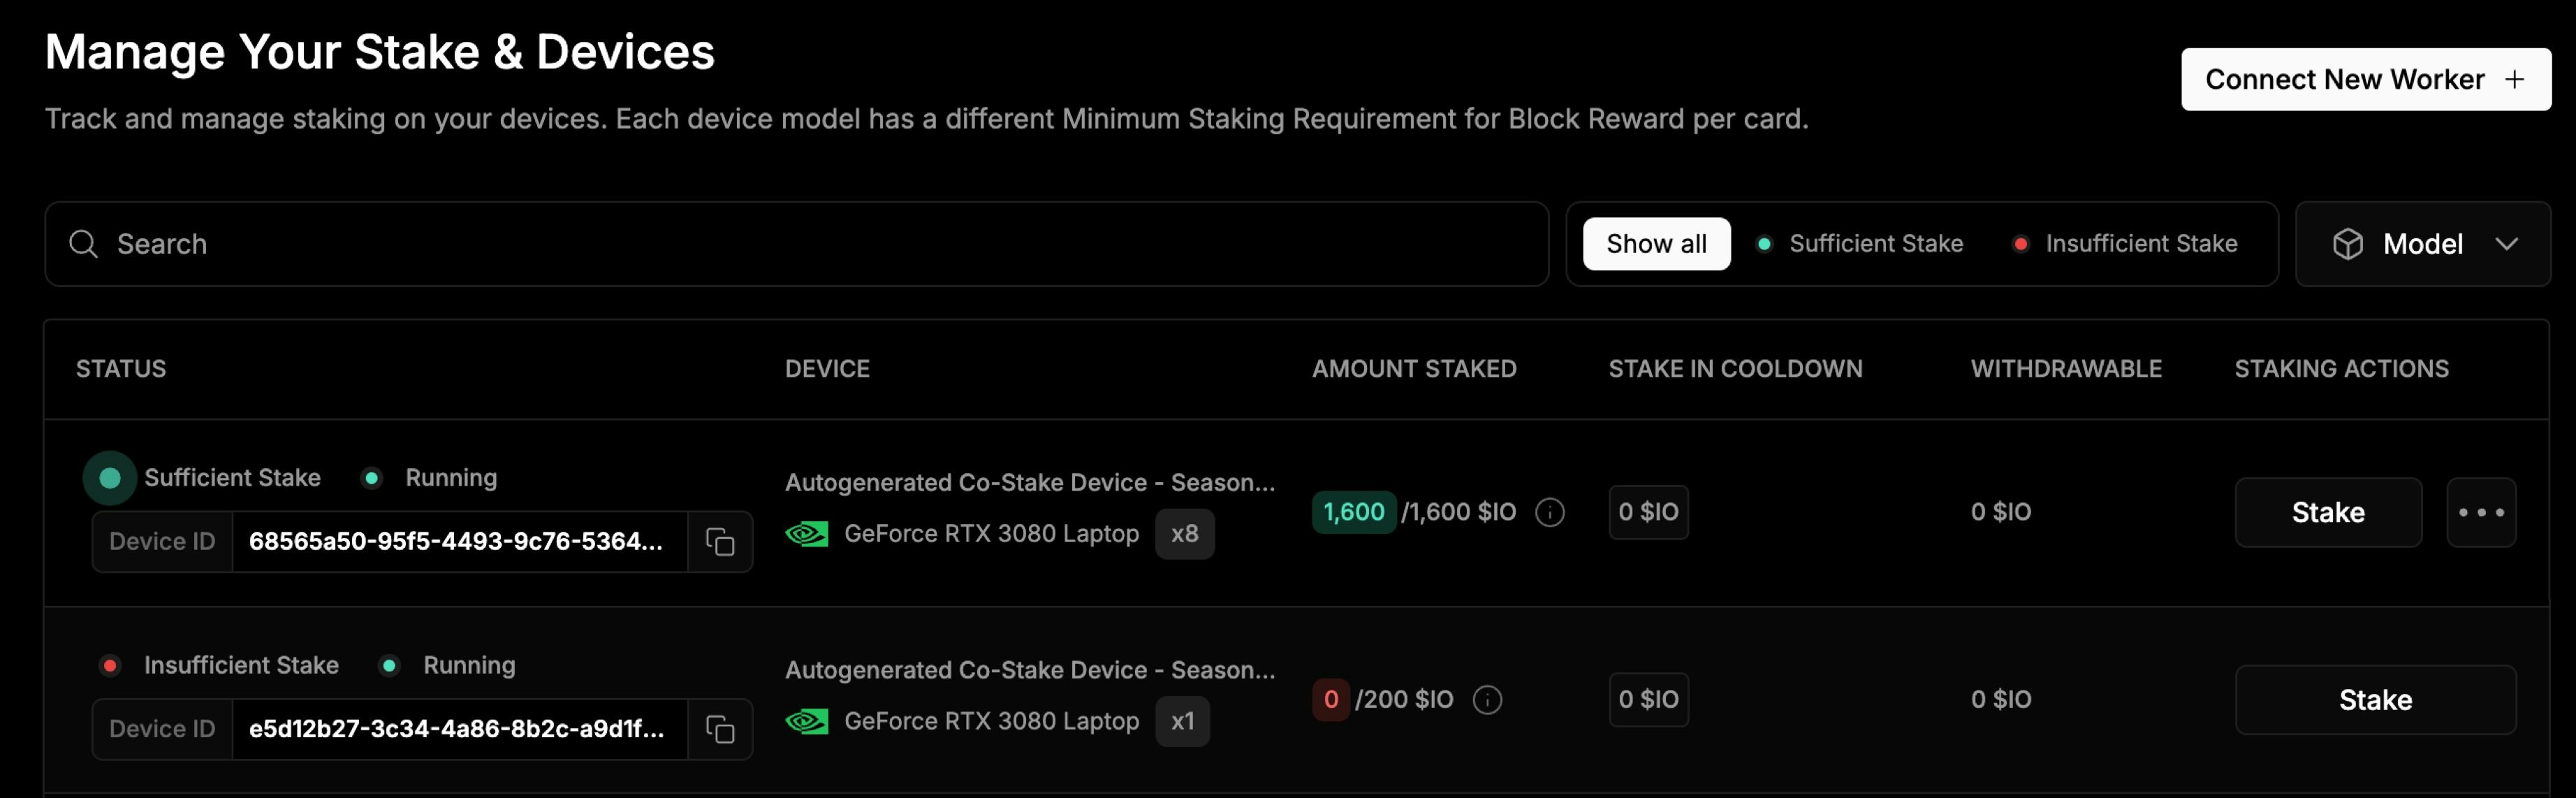The width and height of the screenshot is (2576, 798).
Task: Click the green 1,600 staked amount badge
Action: (1353, 512)
